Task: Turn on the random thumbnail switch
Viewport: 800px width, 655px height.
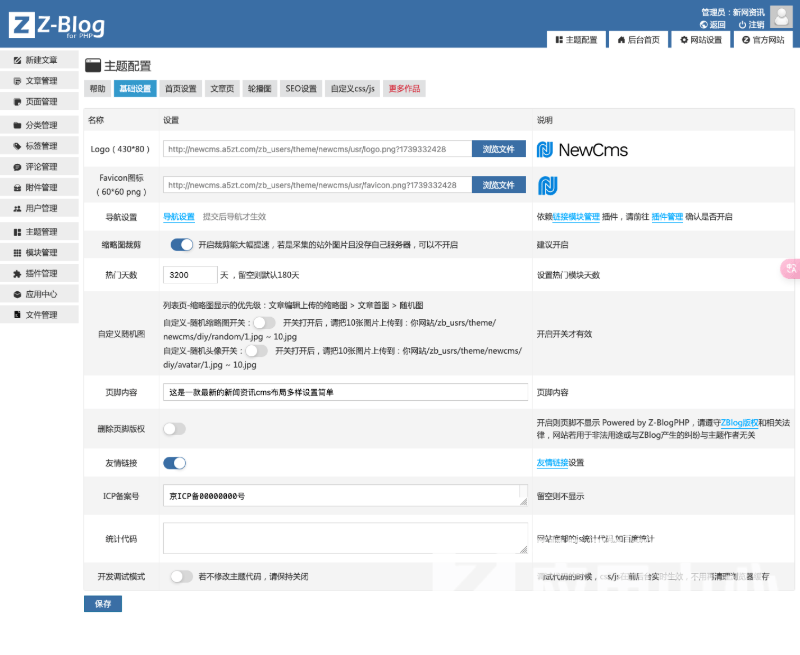Action: click(x=264, y=323)
